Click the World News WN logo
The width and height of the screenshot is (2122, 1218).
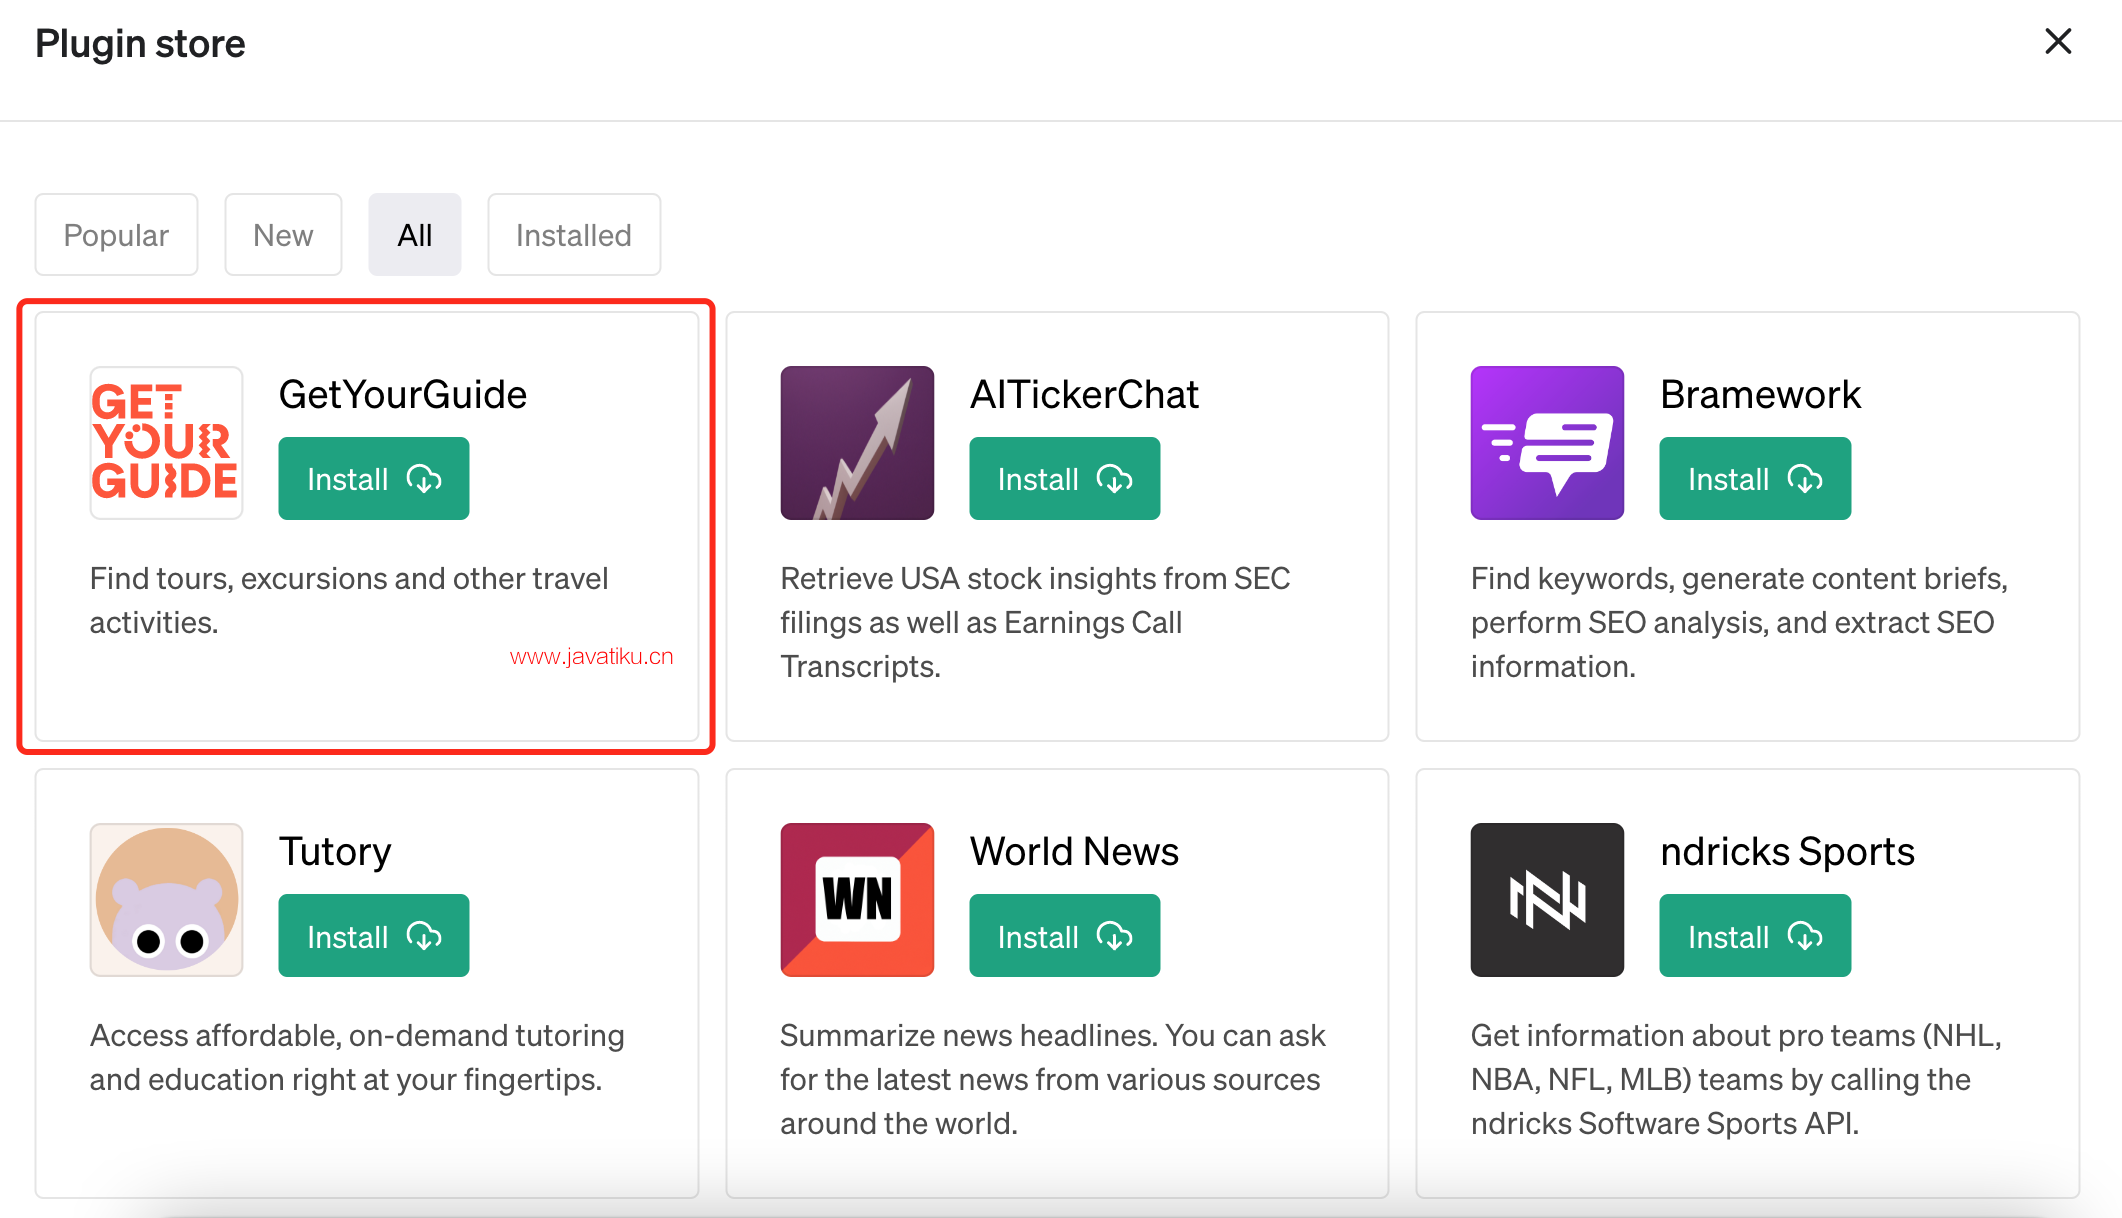pos(857,900)
